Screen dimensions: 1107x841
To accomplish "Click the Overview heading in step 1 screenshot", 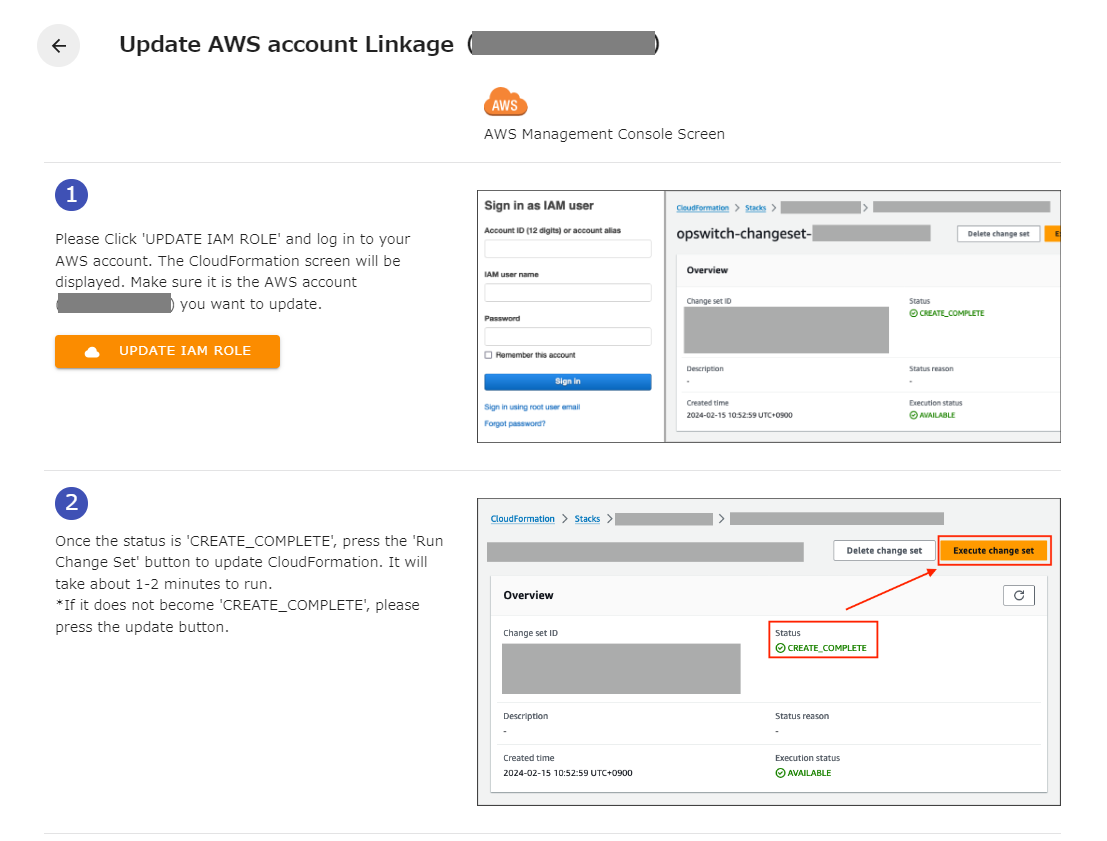I will tap(707, 270).
